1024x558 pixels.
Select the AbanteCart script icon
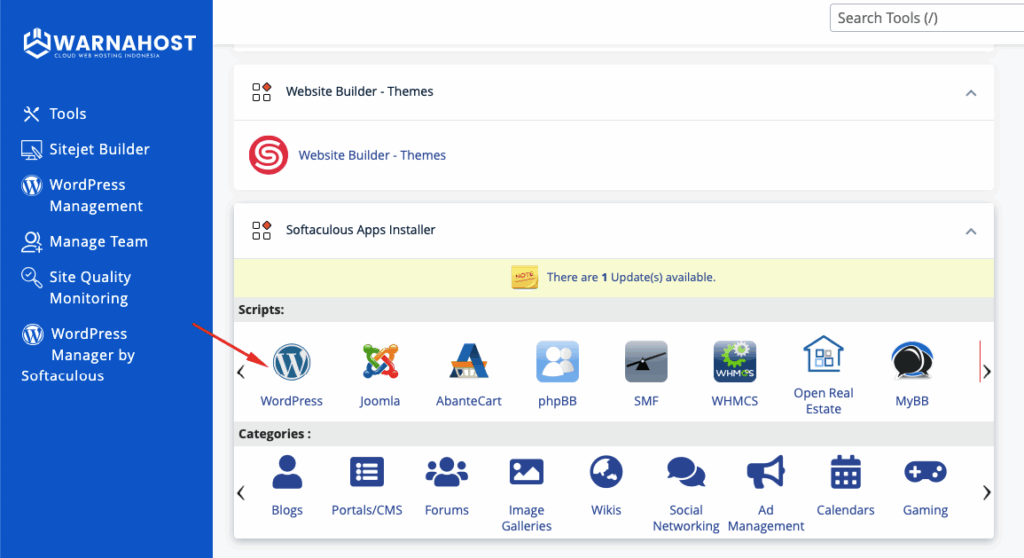468,361
